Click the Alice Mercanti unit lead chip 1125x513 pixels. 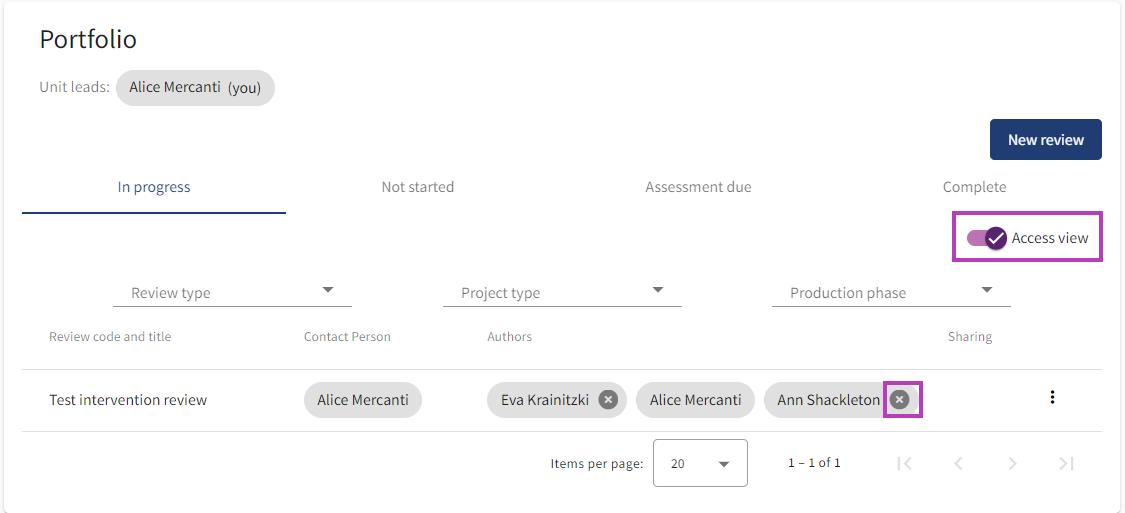point(195,87)
